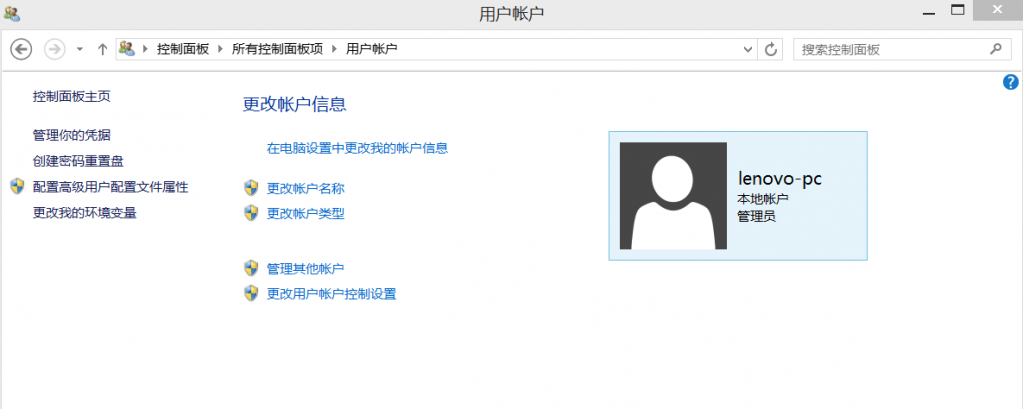Expand the arrow after 控制面板 in breadcrumb
This screenshot has height=409, width=1023.
(219, 49)
